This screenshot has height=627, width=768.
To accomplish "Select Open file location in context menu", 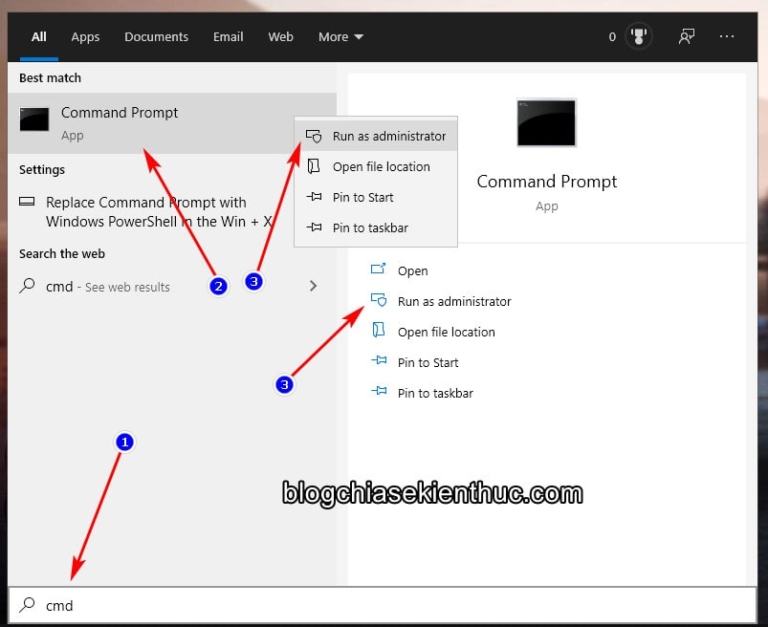I will [x=380, y=167].
